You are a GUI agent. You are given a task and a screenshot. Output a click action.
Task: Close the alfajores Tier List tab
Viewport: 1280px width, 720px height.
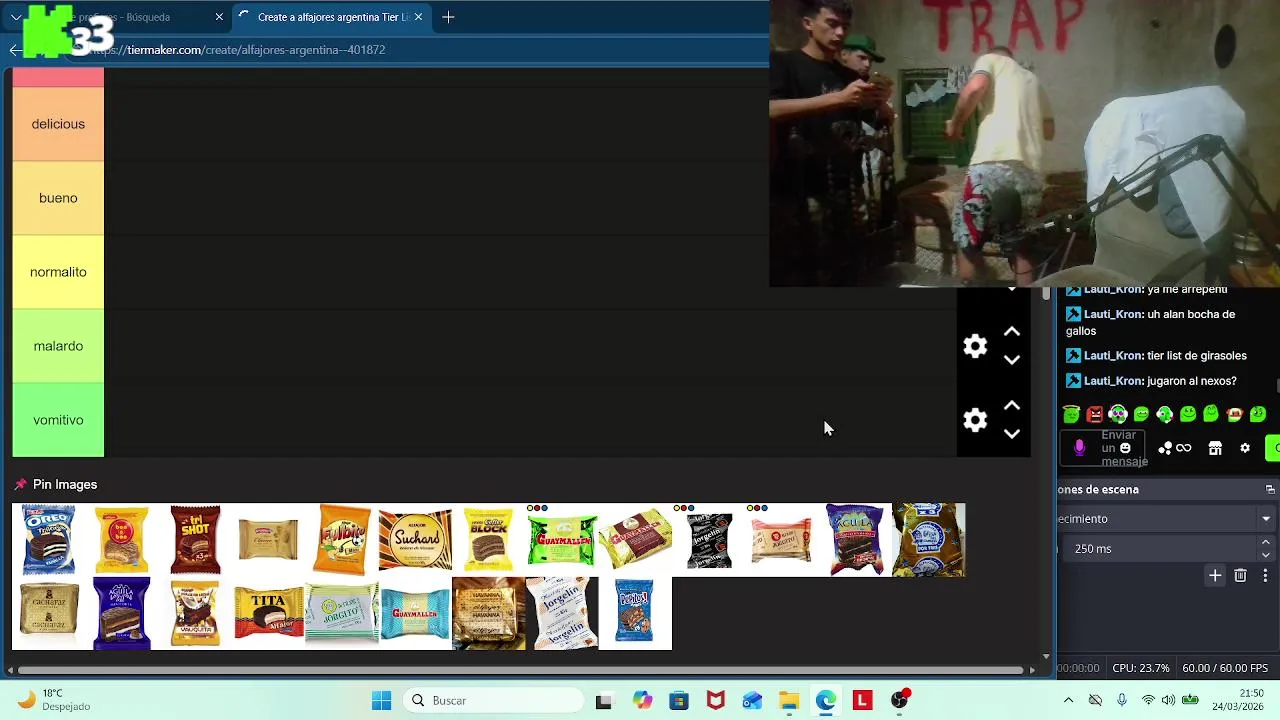click(418, 17)
